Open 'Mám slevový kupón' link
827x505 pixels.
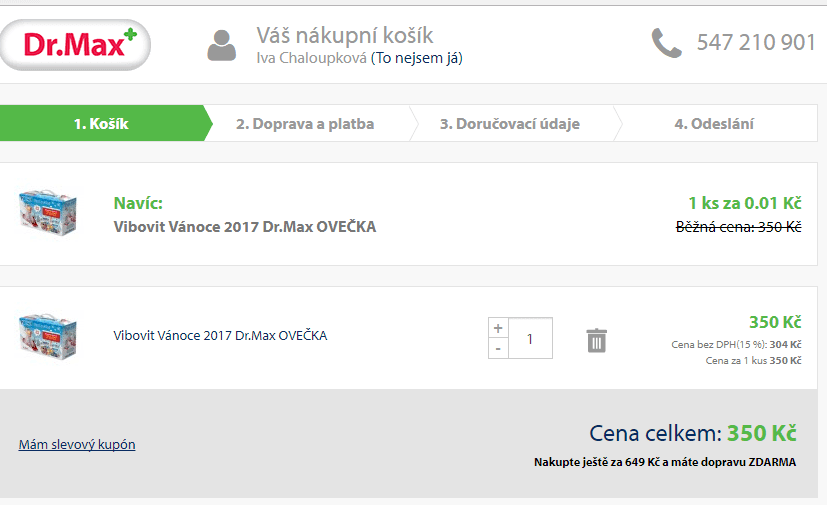[x=77, y=444]
